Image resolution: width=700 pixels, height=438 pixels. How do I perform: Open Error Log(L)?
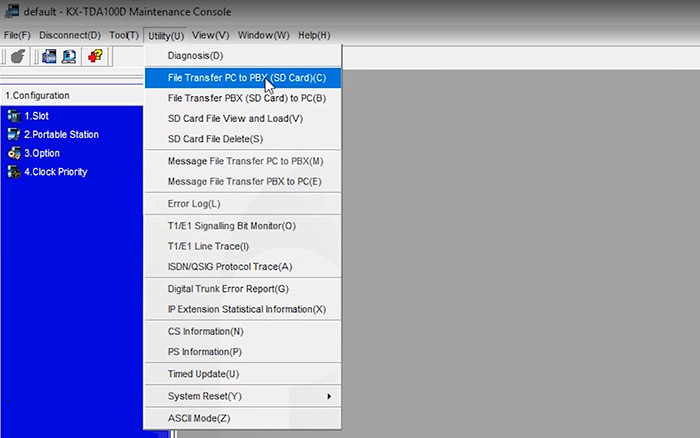[x=243, y=204]
